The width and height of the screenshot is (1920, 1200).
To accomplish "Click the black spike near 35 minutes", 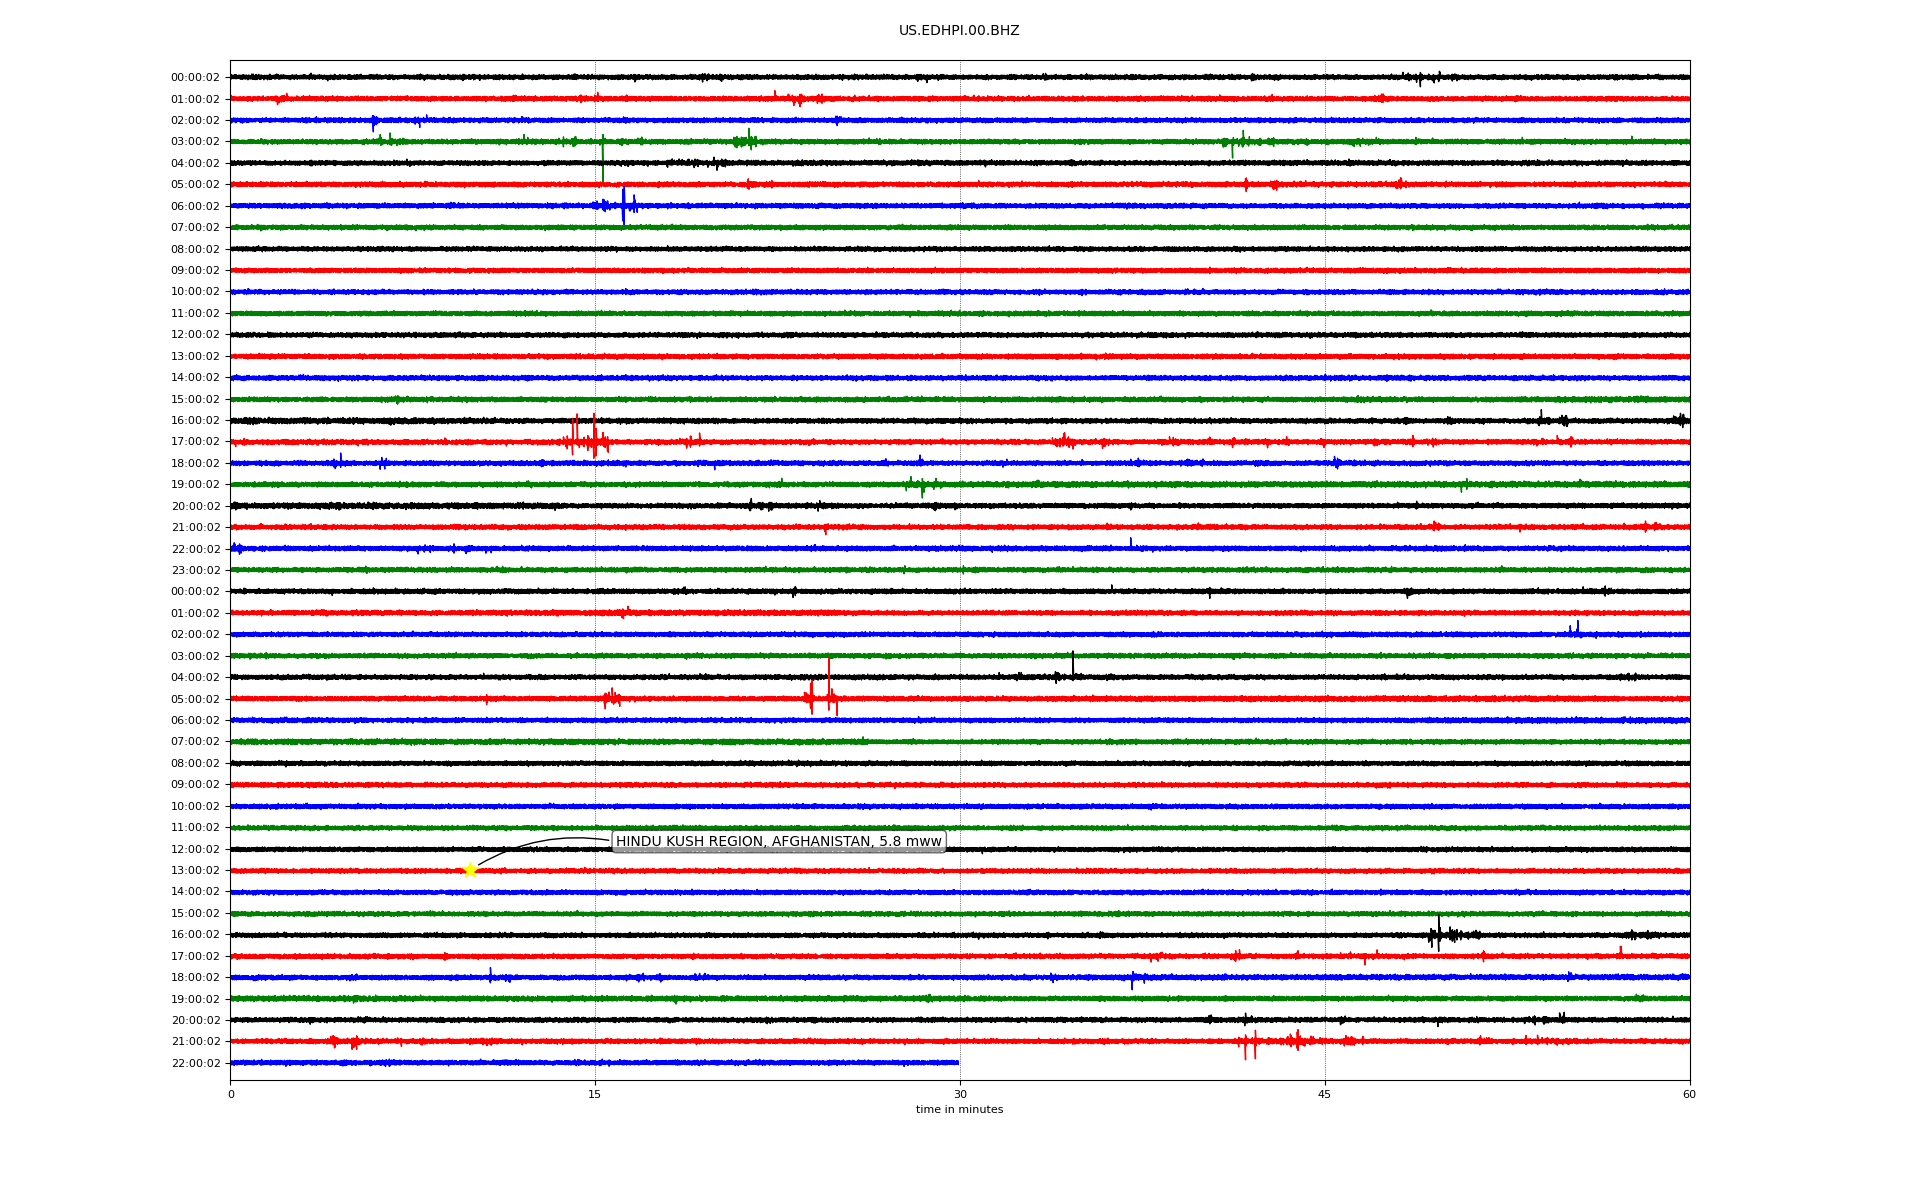I will pyautogui.click(x=1072, y=664).
